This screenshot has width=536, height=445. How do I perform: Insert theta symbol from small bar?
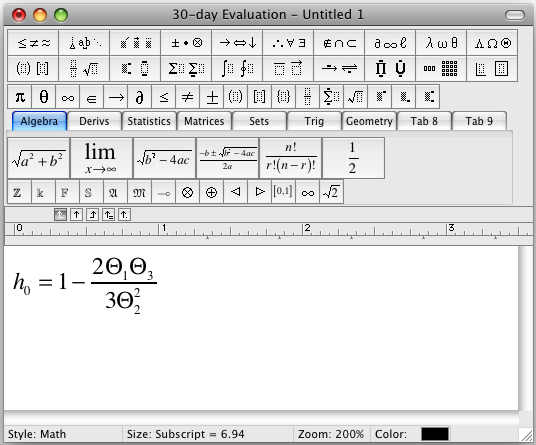[44, 97]
